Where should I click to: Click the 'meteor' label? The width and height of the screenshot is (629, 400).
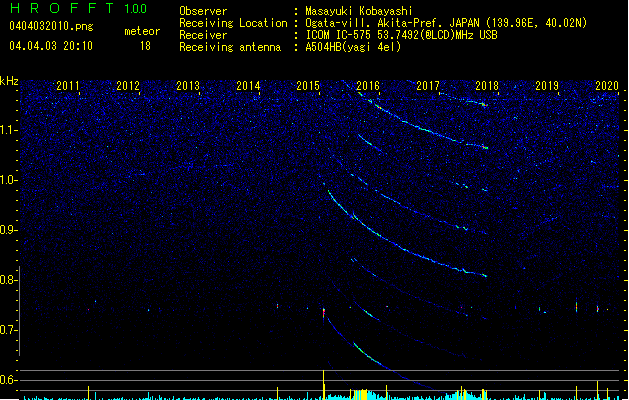[142, 31]
